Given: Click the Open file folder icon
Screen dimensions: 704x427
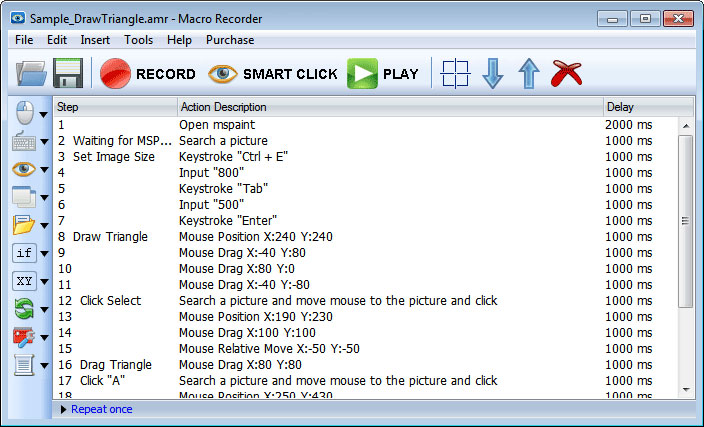Looking at the screenshot, I should 31,74.
